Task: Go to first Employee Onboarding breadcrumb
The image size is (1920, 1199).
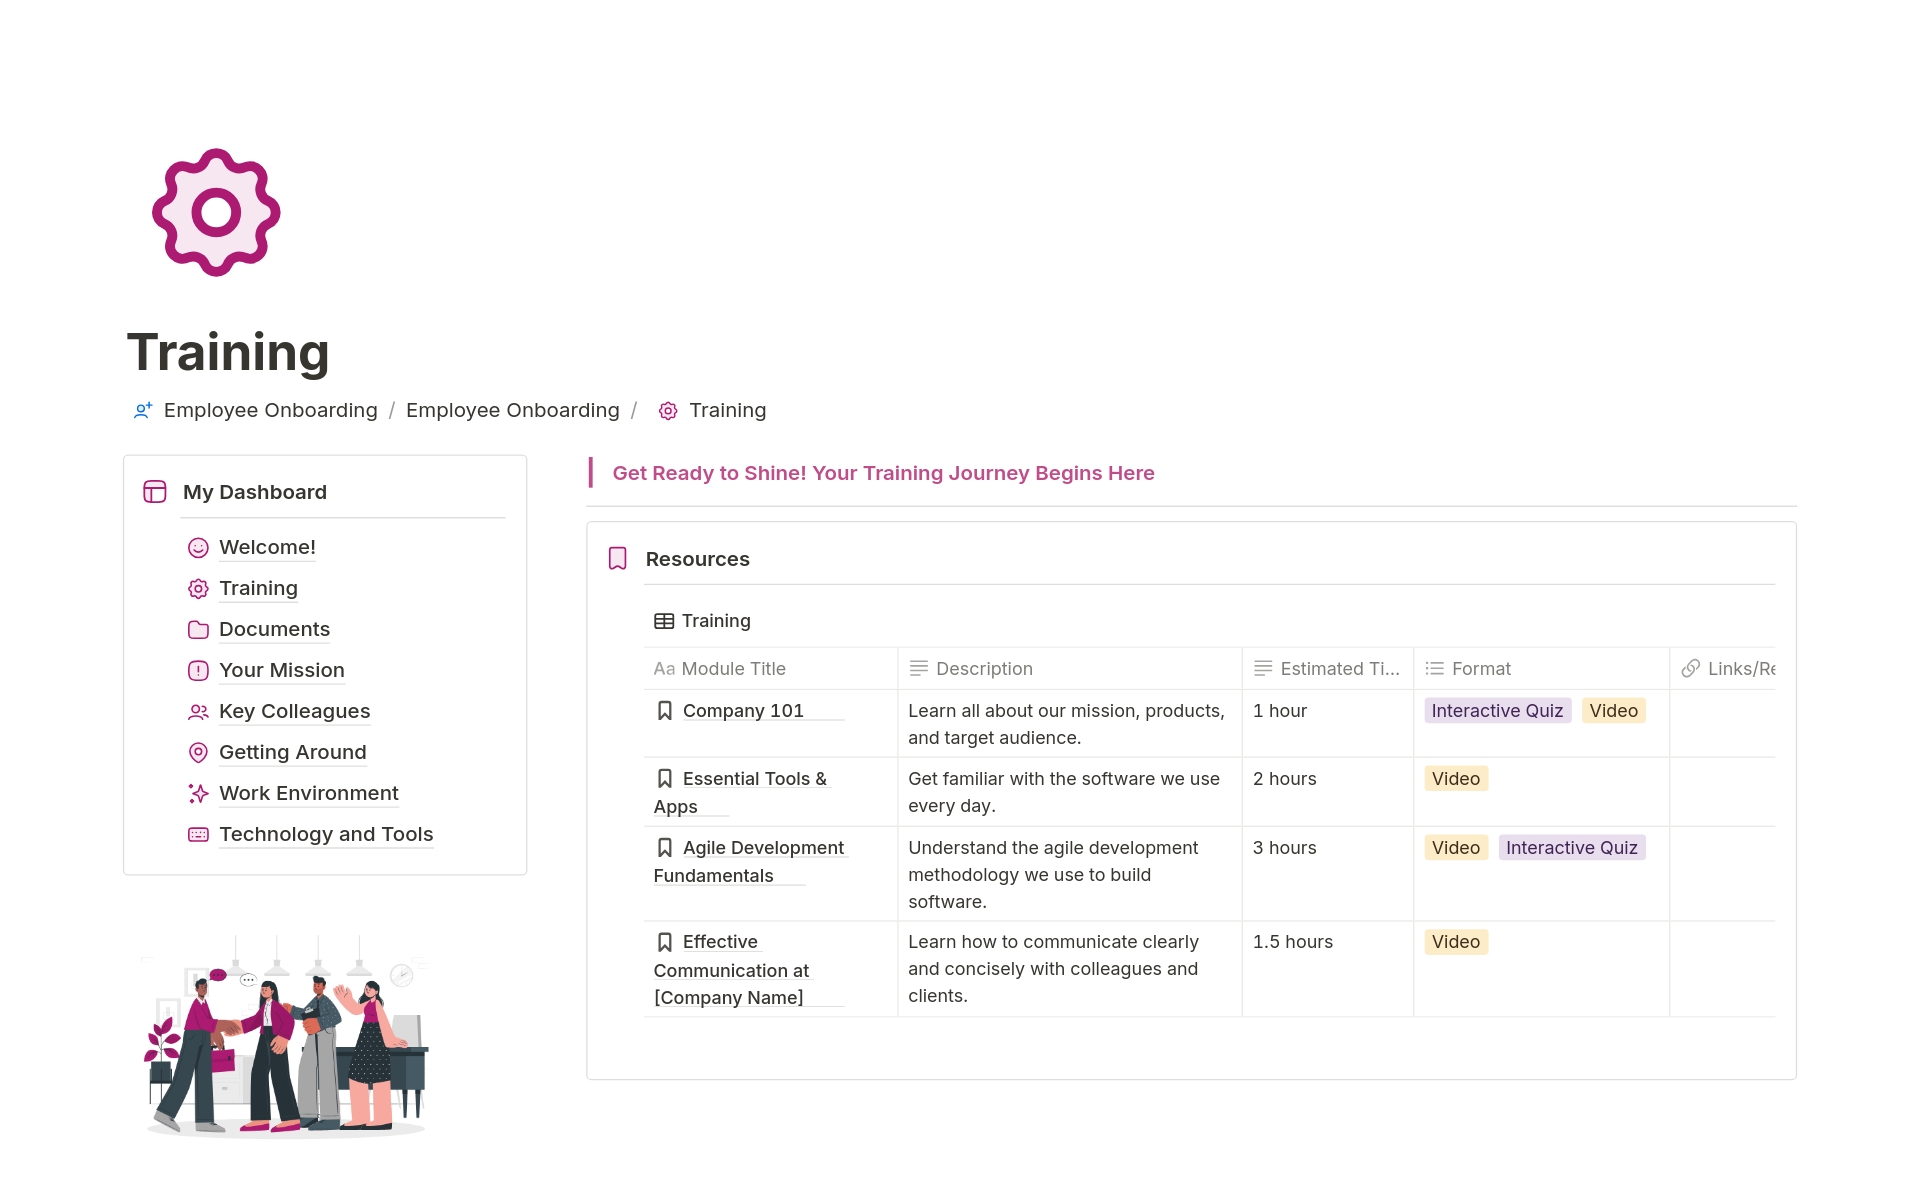Action: (270, 411)
